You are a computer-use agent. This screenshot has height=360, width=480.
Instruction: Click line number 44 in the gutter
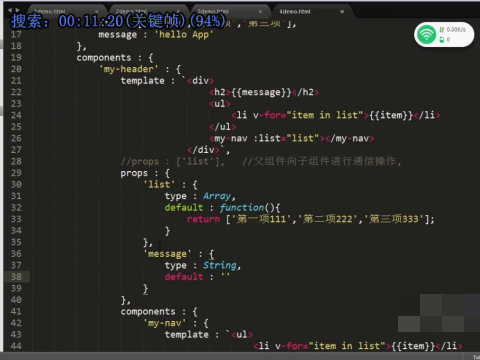tap(16, 346)
